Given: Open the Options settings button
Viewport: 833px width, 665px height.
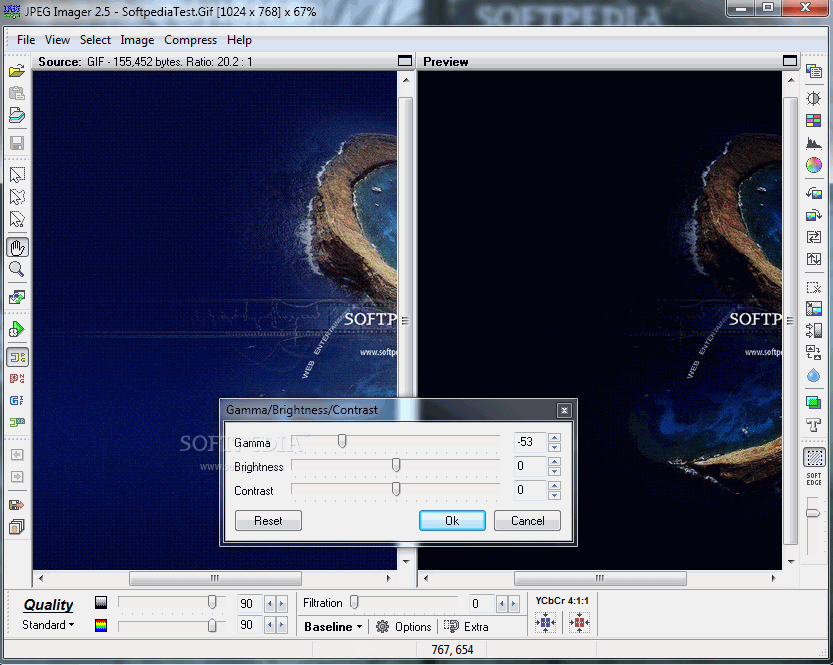Looking at the screenshot, I should tap(404, 627).
